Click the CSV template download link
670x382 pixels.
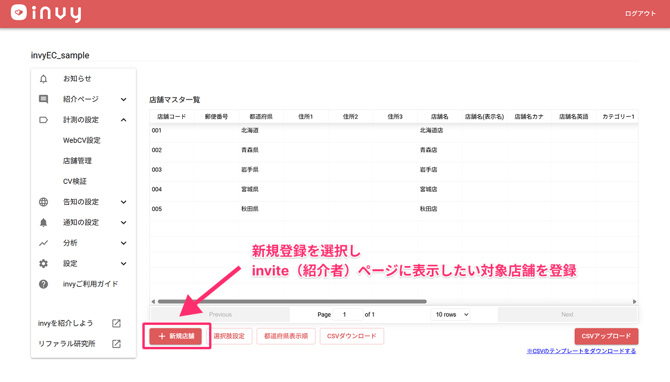click(581, 351)
